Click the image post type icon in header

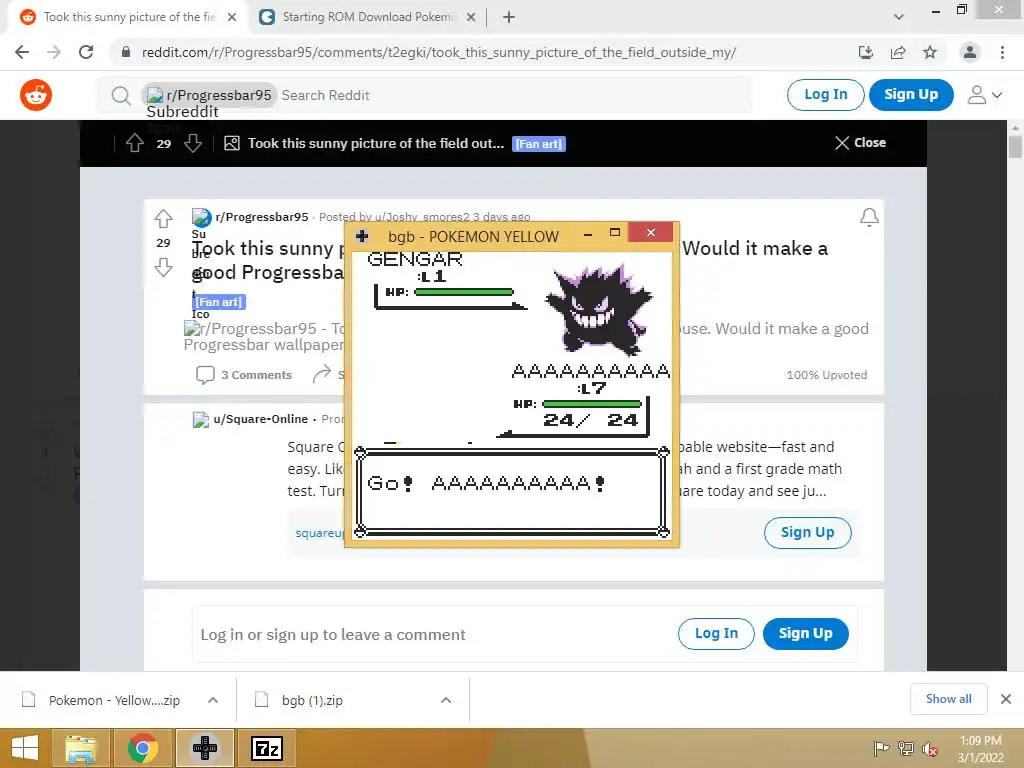tap(232, 143)
